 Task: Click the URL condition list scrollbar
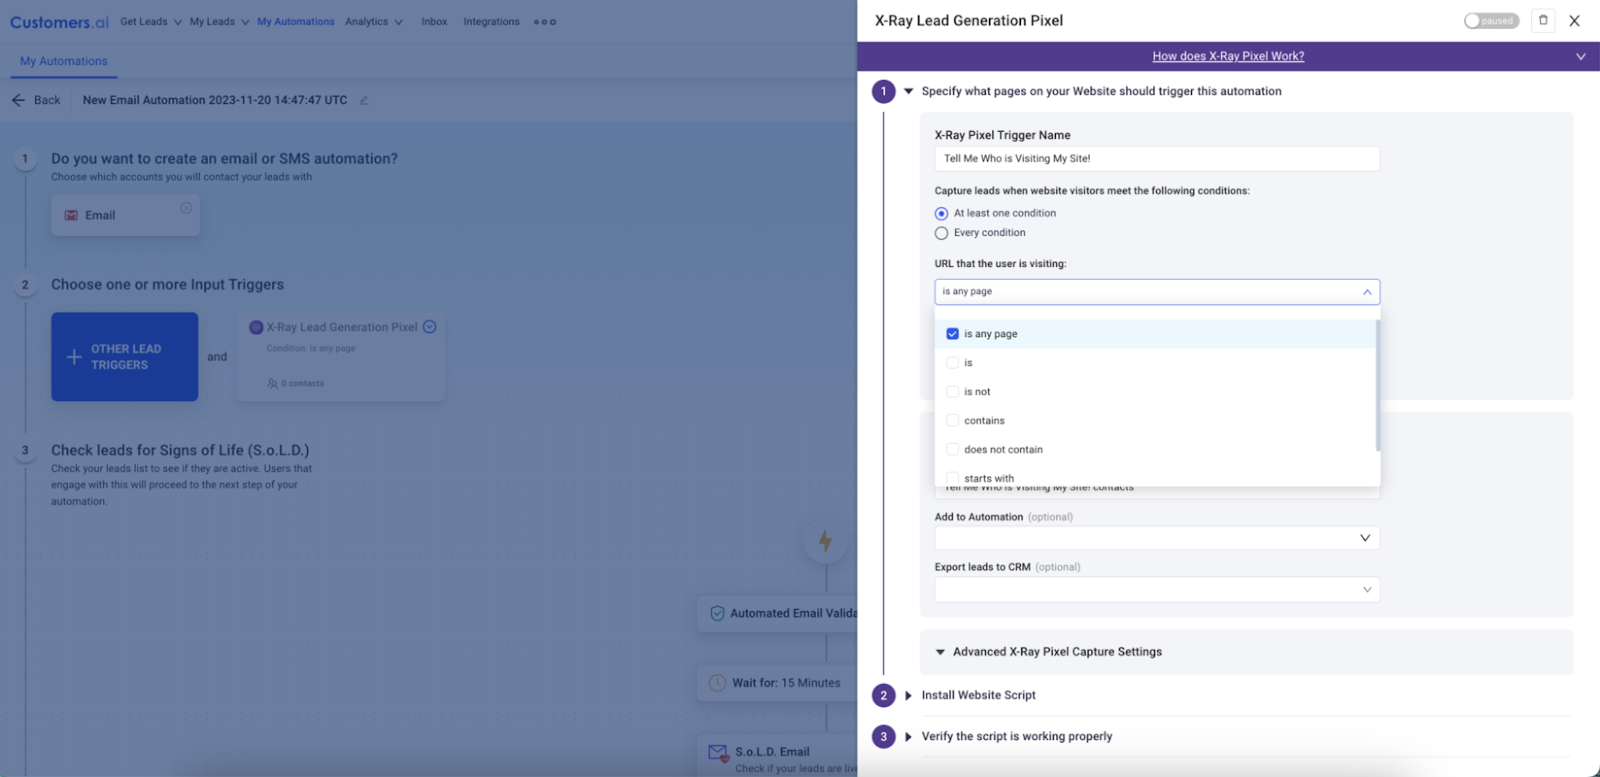[1377, 386]
